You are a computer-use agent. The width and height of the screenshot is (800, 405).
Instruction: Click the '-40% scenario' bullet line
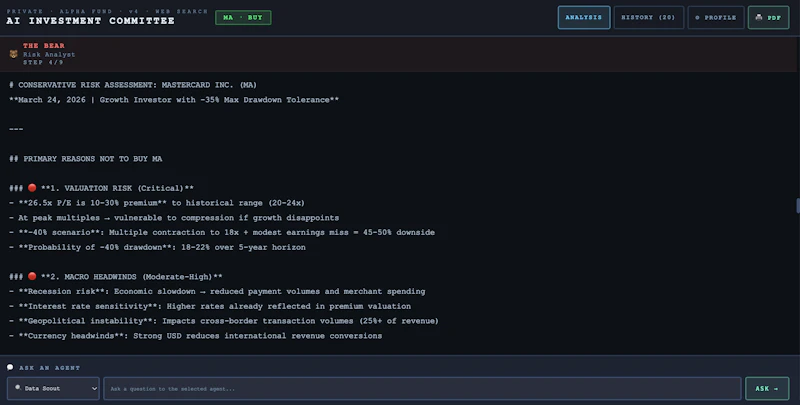[222, 232]
